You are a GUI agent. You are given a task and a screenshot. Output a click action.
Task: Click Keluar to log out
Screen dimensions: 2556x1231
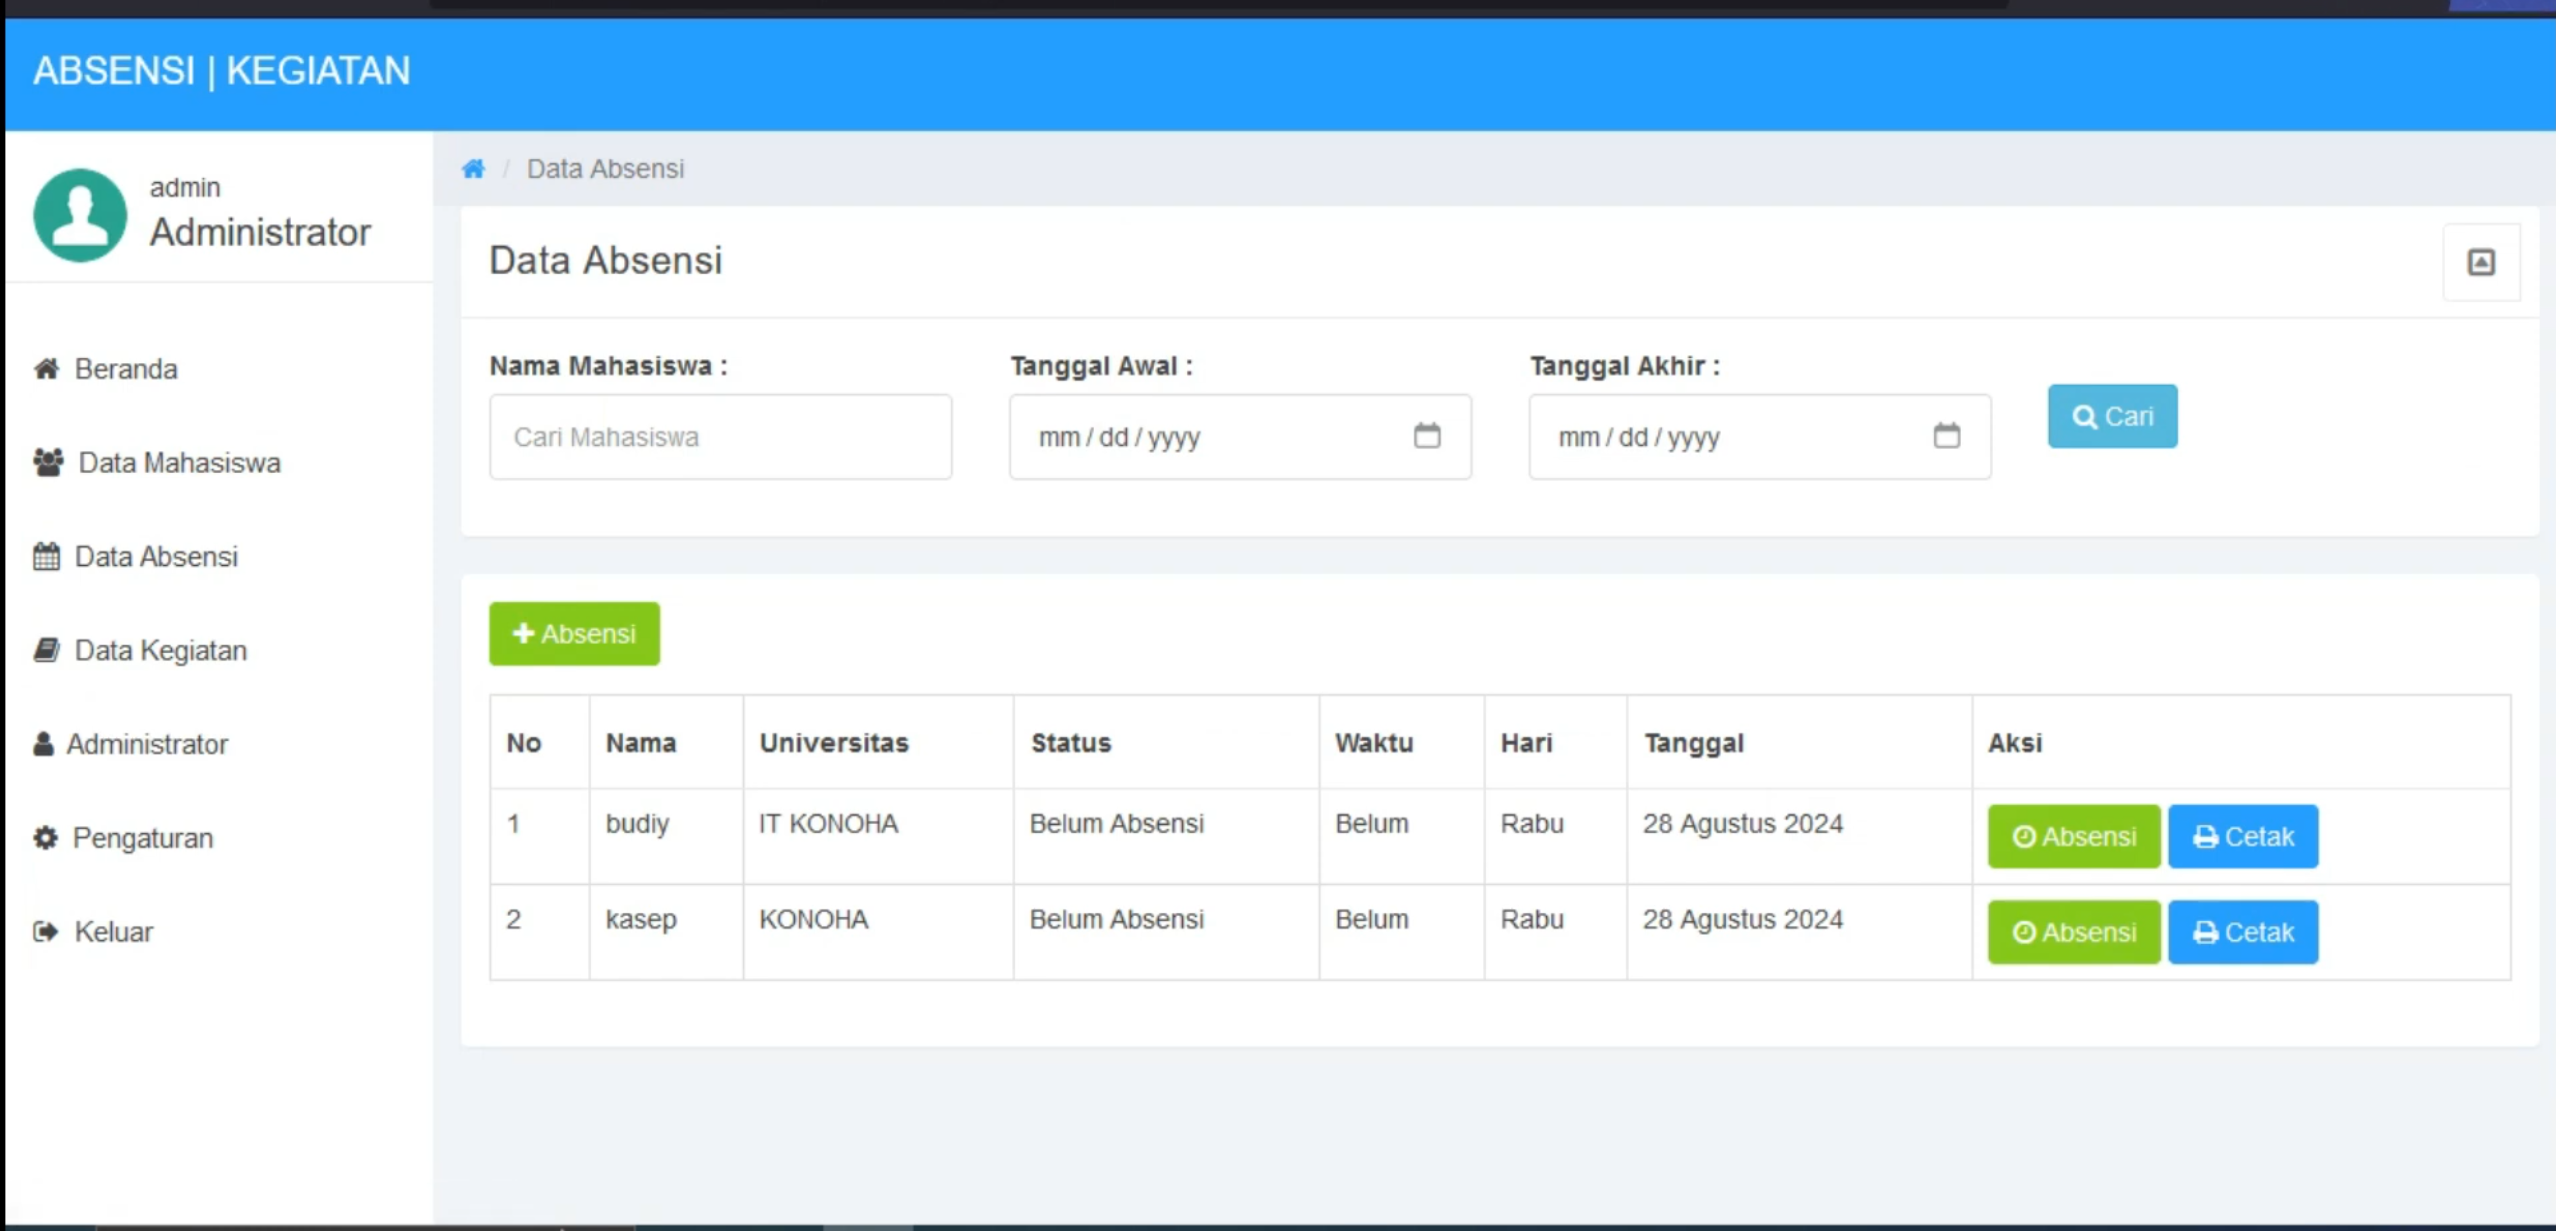coord(93,932)
